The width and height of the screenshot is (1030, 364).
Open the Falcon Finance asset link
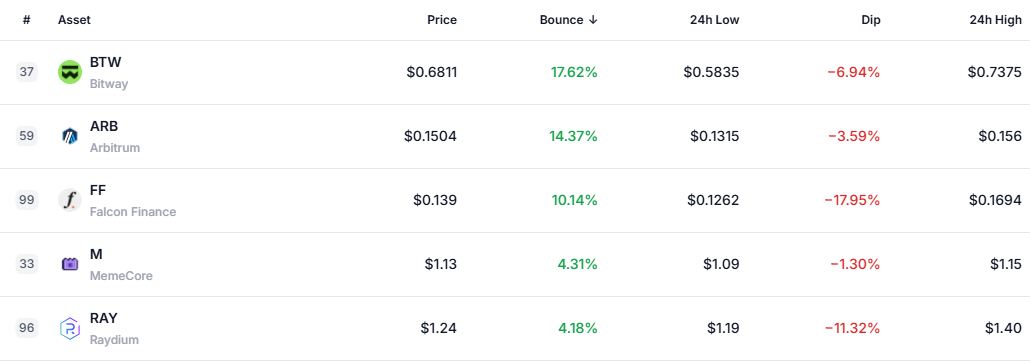tap(133, 212)
